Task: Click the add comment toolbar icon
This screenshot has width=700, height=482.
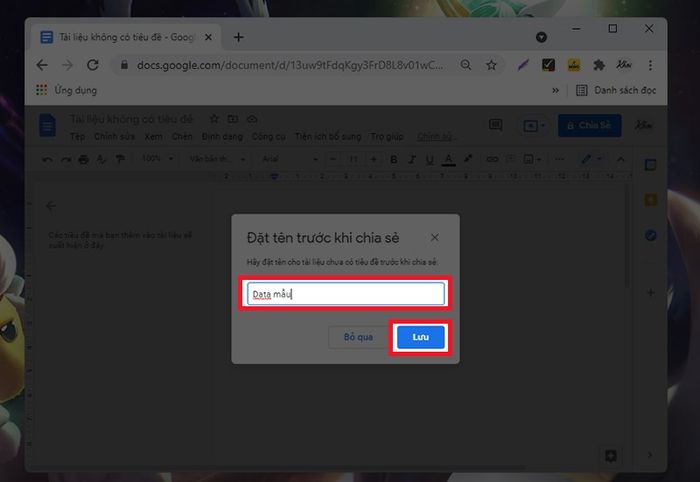Action: (x=510, y=159)
